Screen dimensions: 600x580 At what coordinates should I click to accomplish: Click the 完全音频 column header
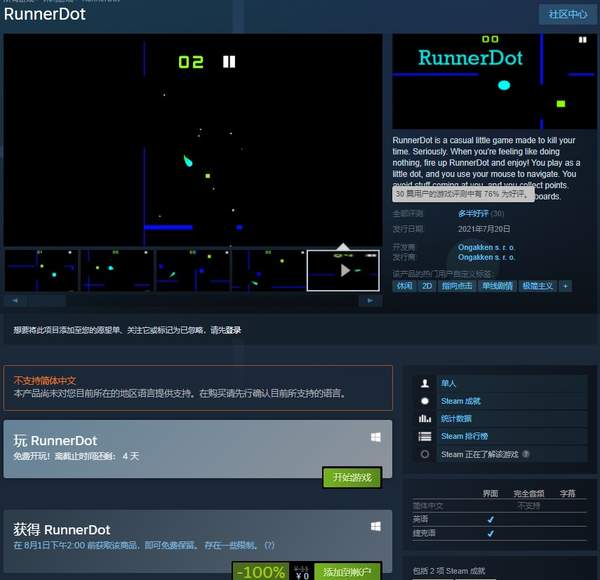tap(528, 494)
